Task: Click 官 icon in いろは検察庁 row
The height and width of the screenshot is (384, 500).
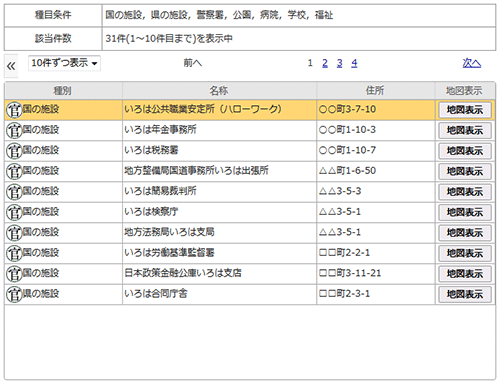Action: pyautogui.click(x=14, y=213)
